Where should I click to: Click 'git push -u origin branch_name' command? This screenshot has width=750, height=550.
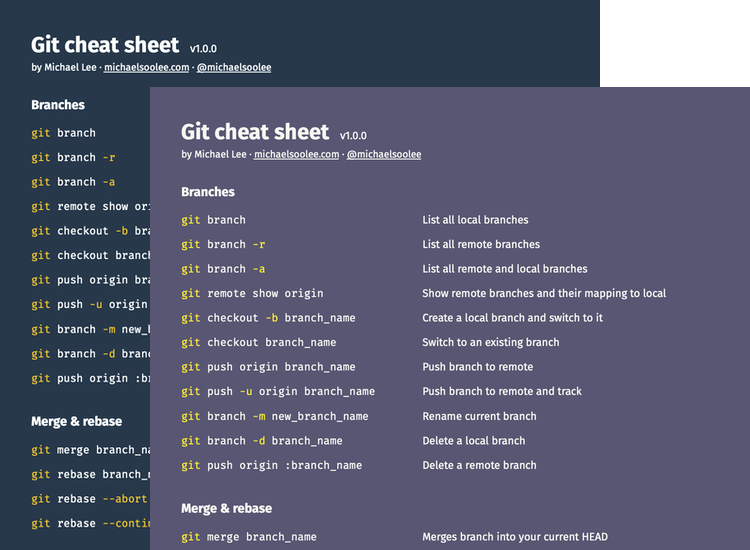pyautogui.click(x=278, y=391)
